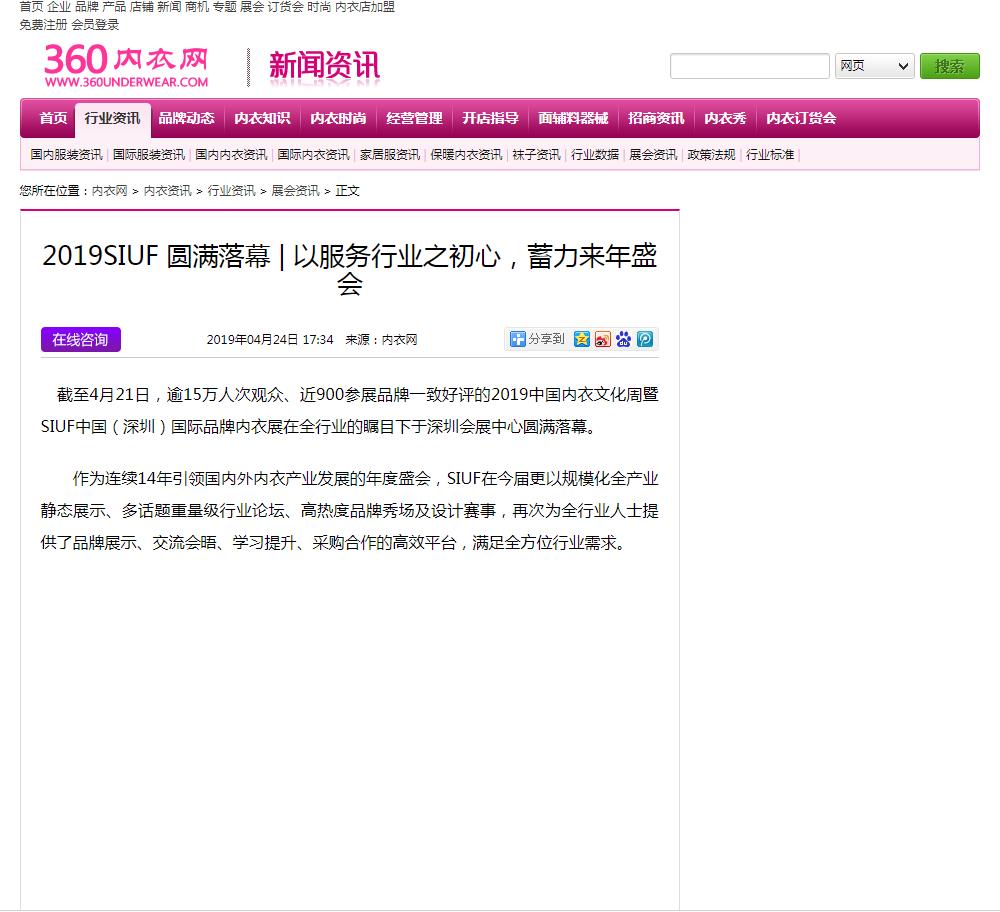Click the 来源：内衣网 source text
Screen dimensions: 1000x912
click(x=381, y=340)
